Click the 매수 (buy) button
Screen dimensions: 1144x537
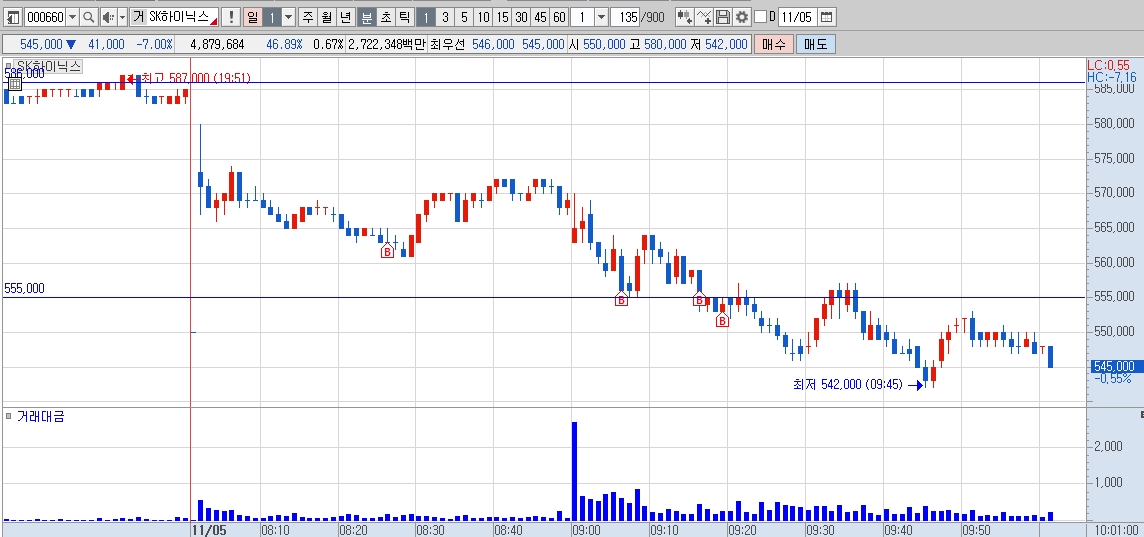tap(773, 45)
